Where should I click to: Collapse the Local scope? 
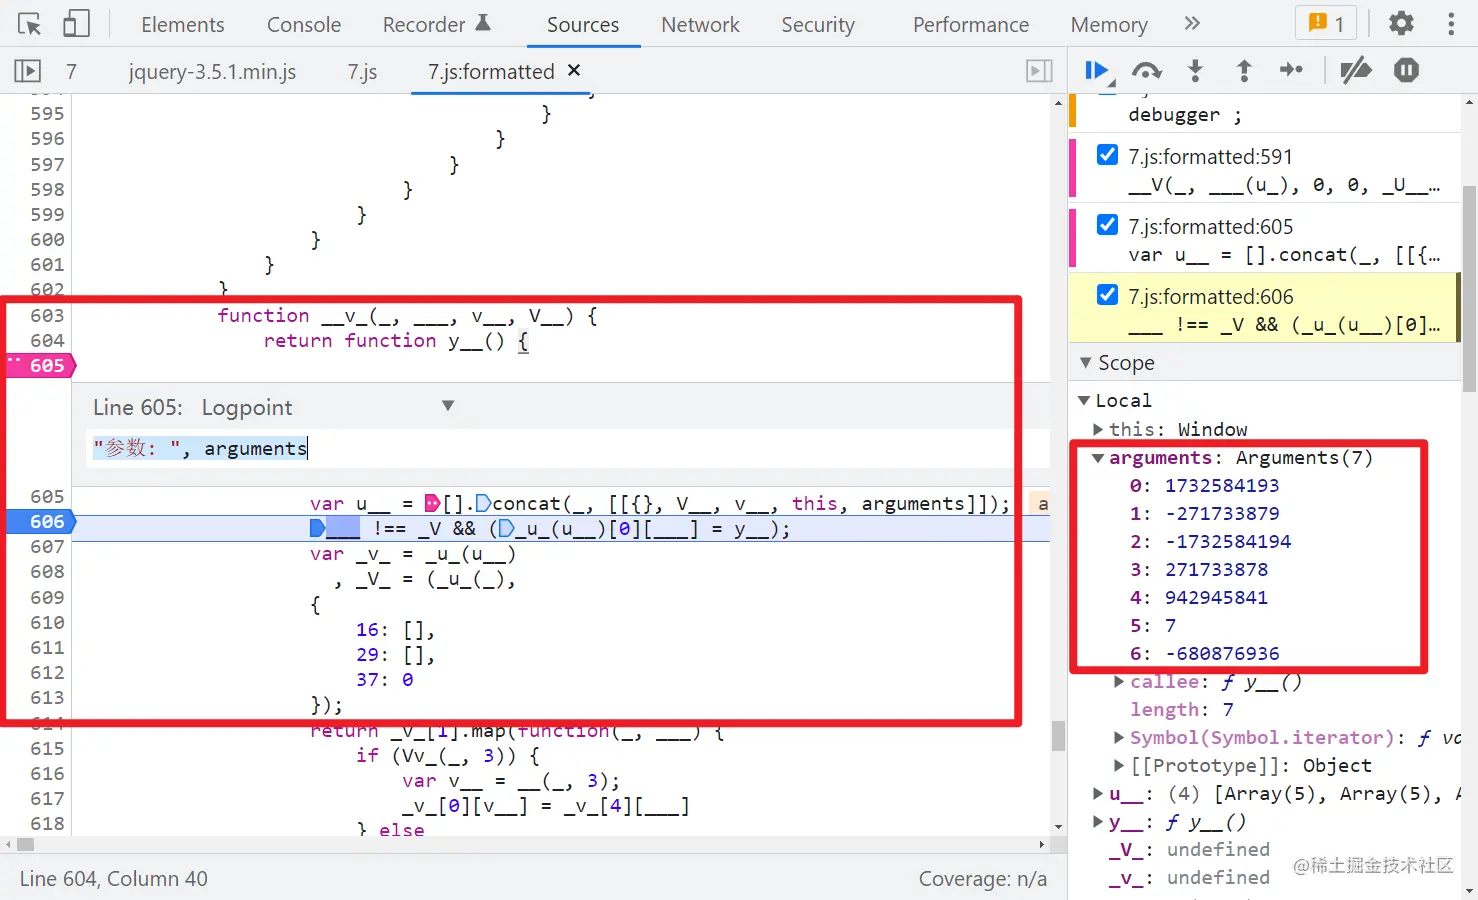[1083, 400]
